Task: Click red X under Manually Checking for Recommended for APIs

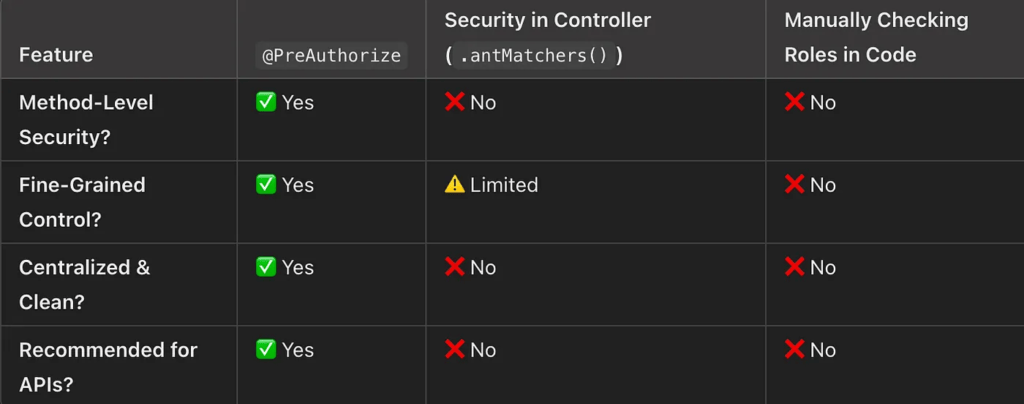Action: (795, 349)
